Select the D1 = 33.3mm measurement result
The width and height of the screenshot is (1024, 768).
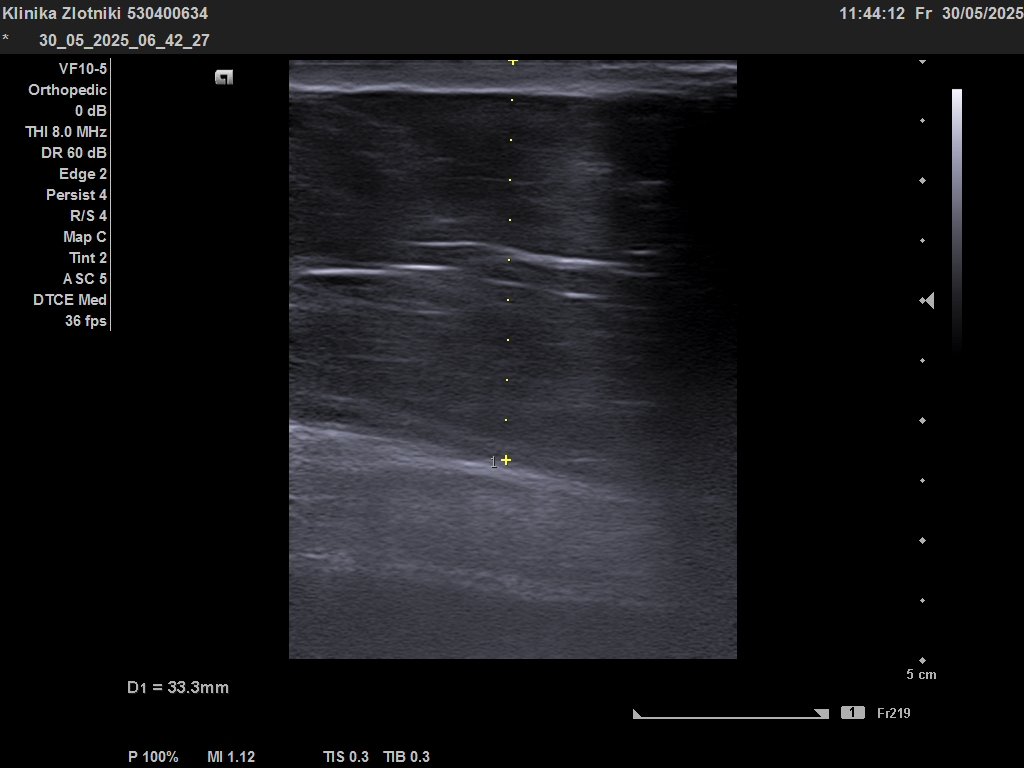point(178,688)
